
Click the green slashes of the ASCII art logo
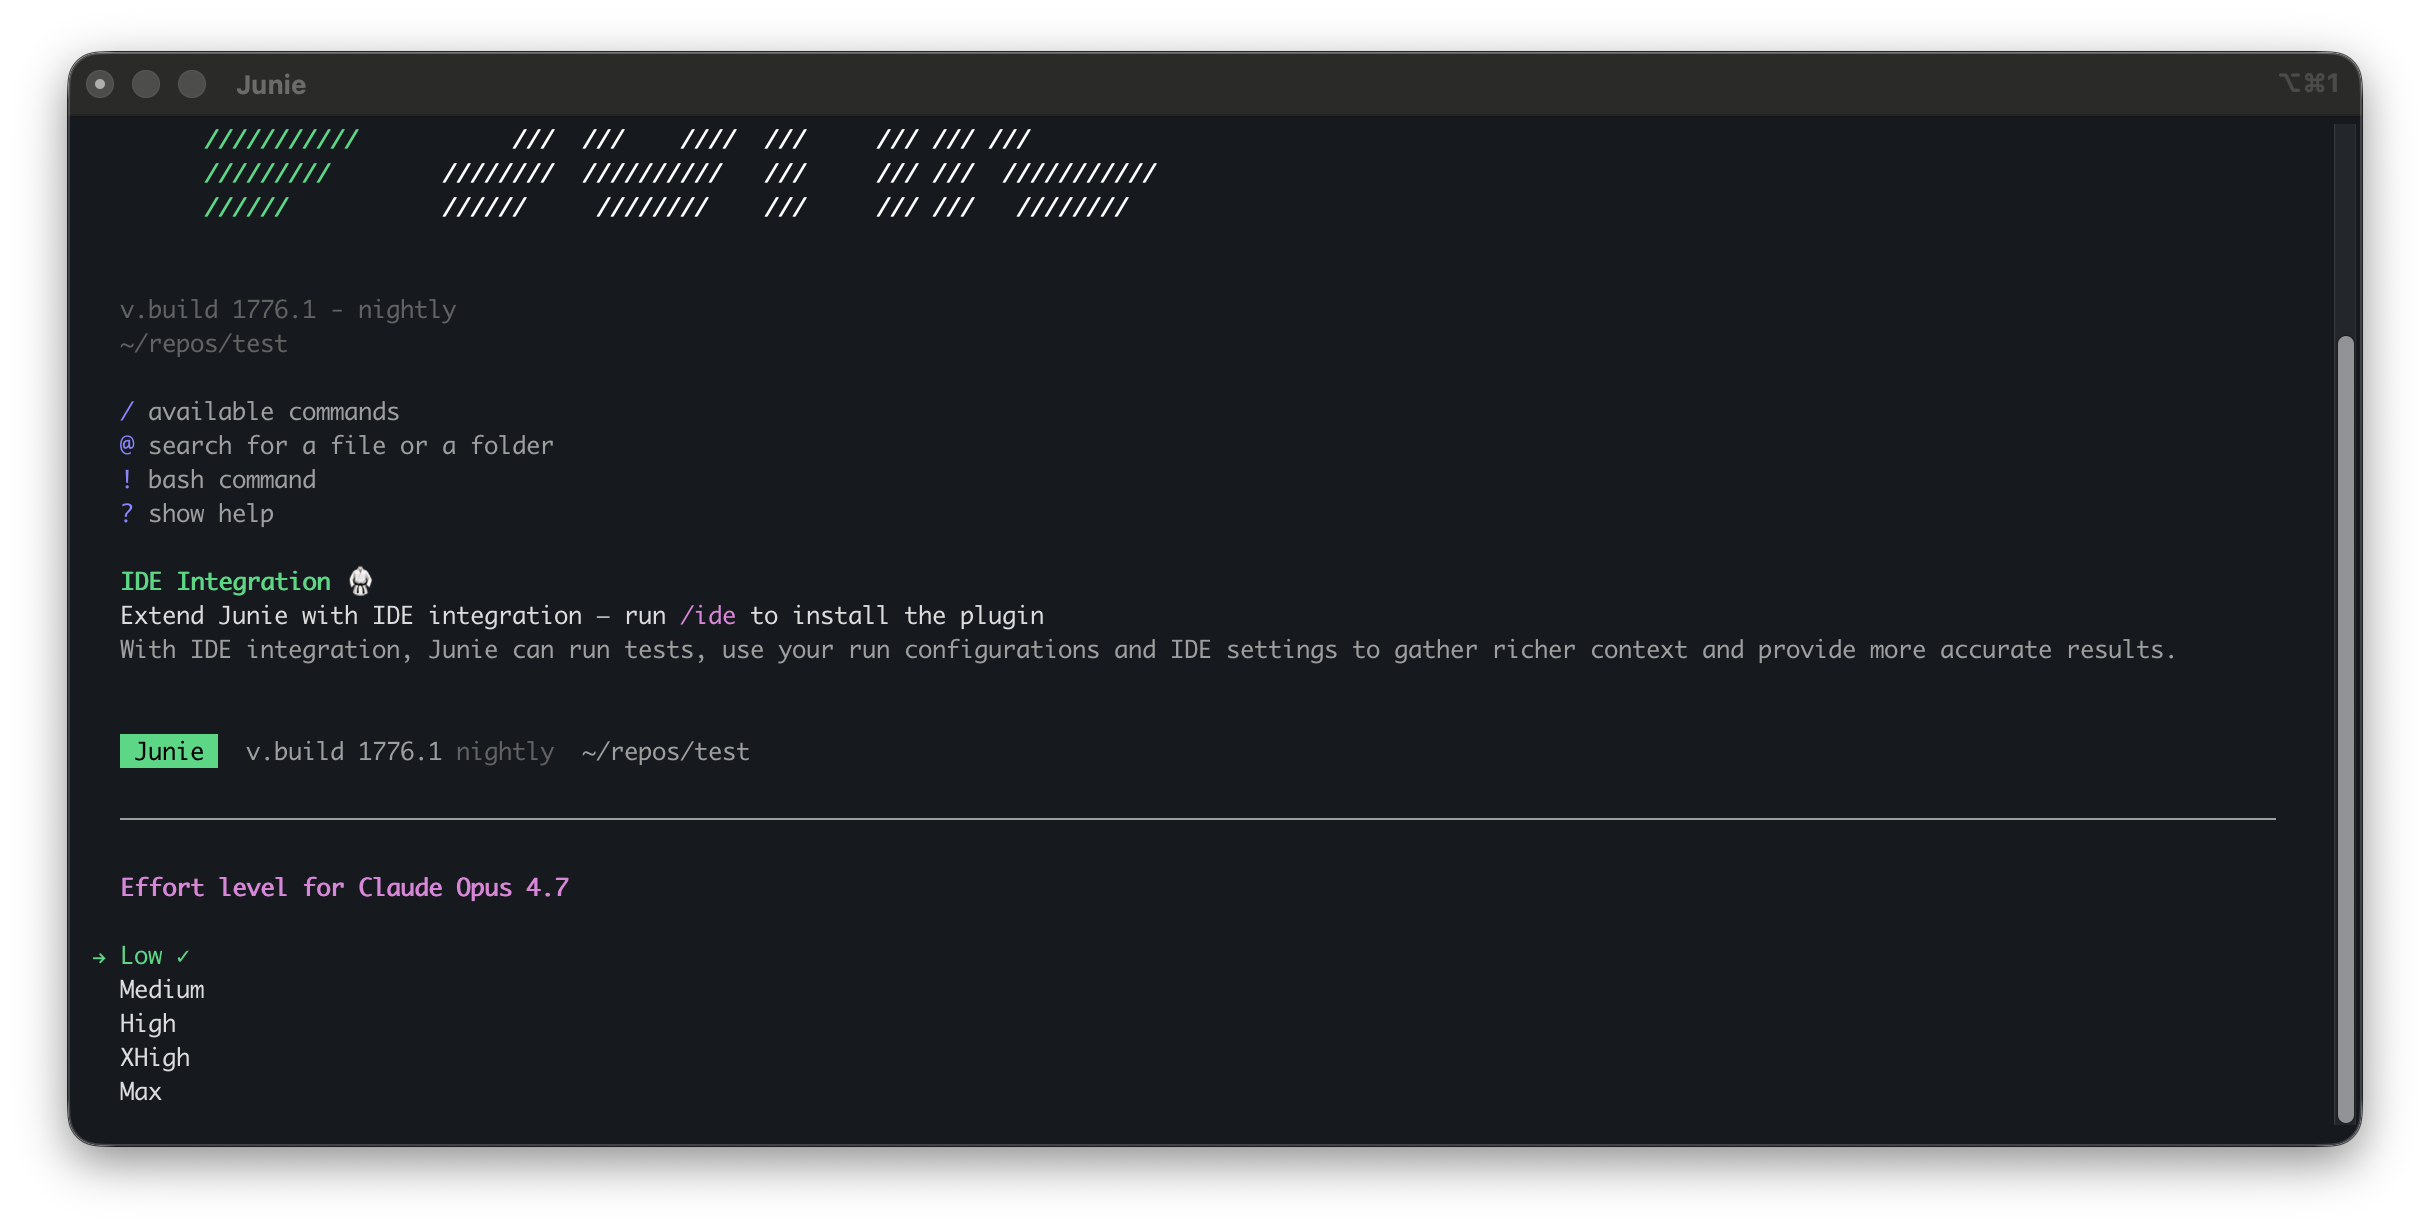(x=281, y=173)
